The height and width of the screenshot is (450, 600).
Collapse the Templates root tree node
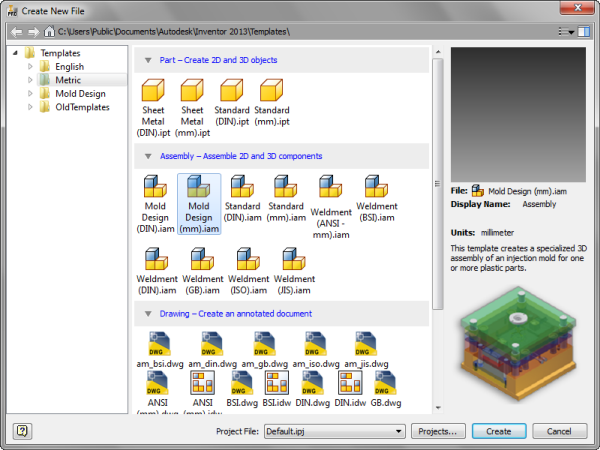15,53
